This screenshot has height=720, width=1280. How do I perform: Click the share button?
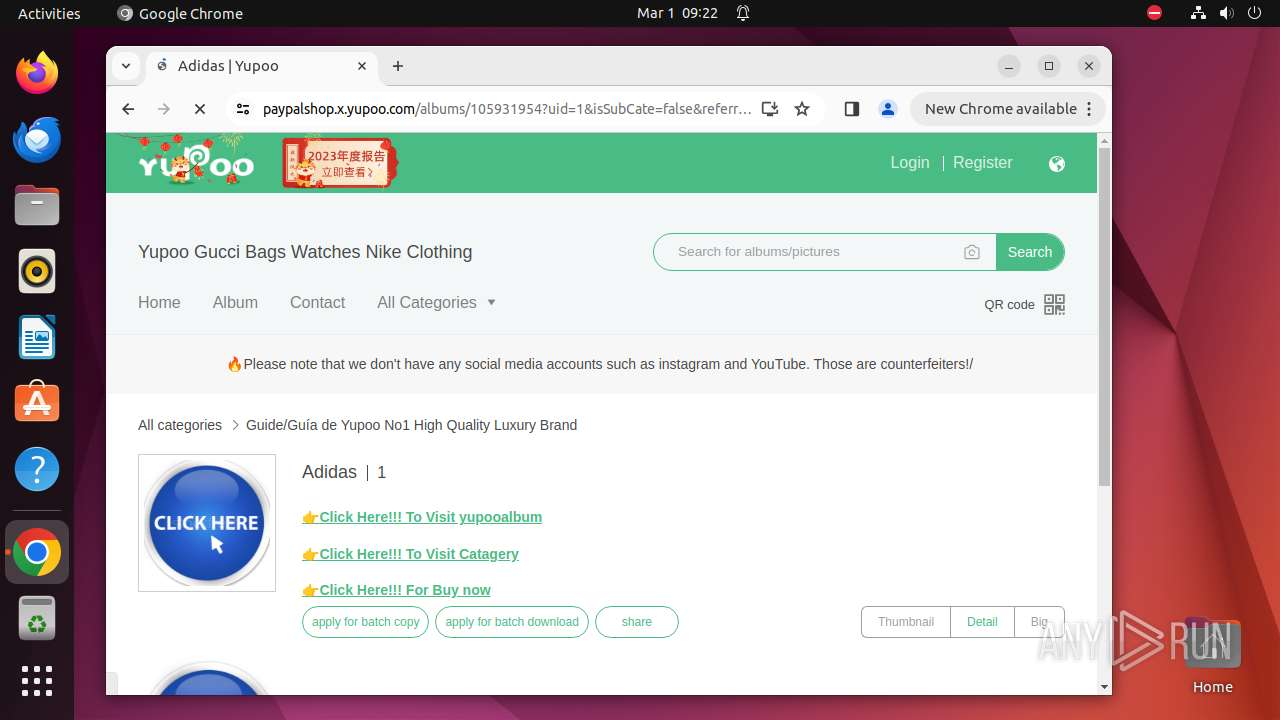(637, 622)
